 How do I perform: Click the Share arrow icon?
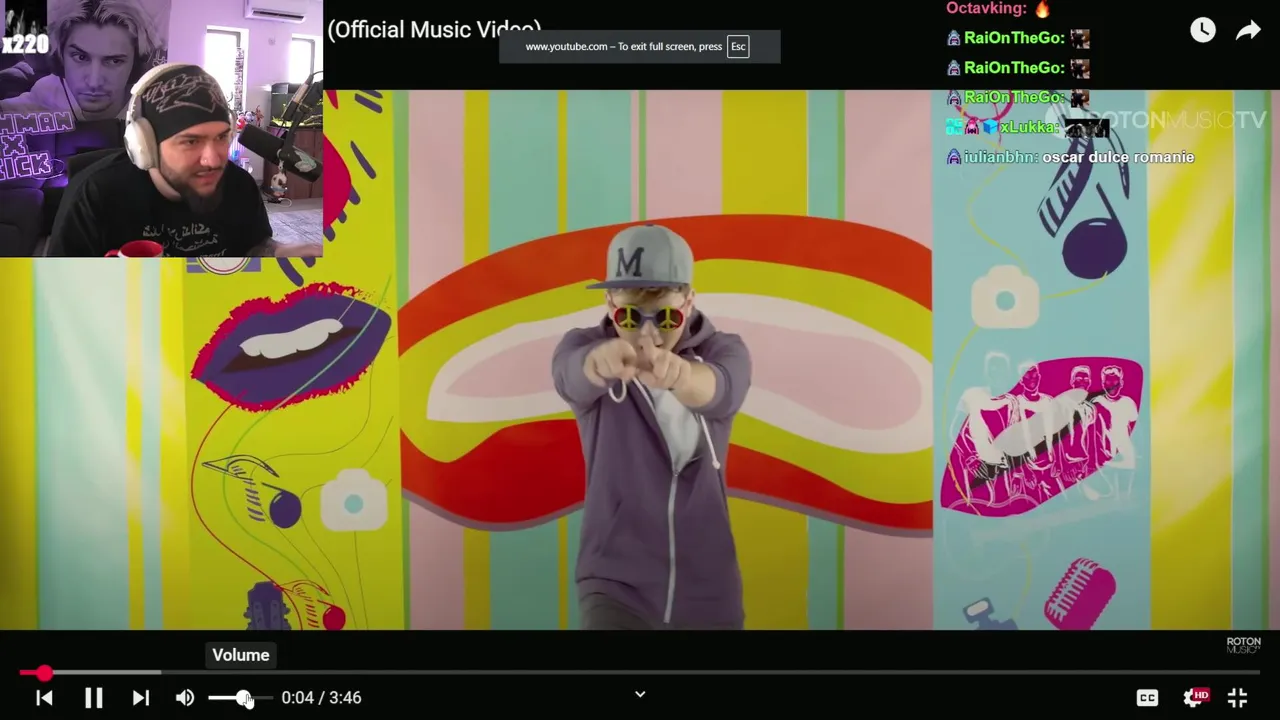click(x=1248, y=30)
